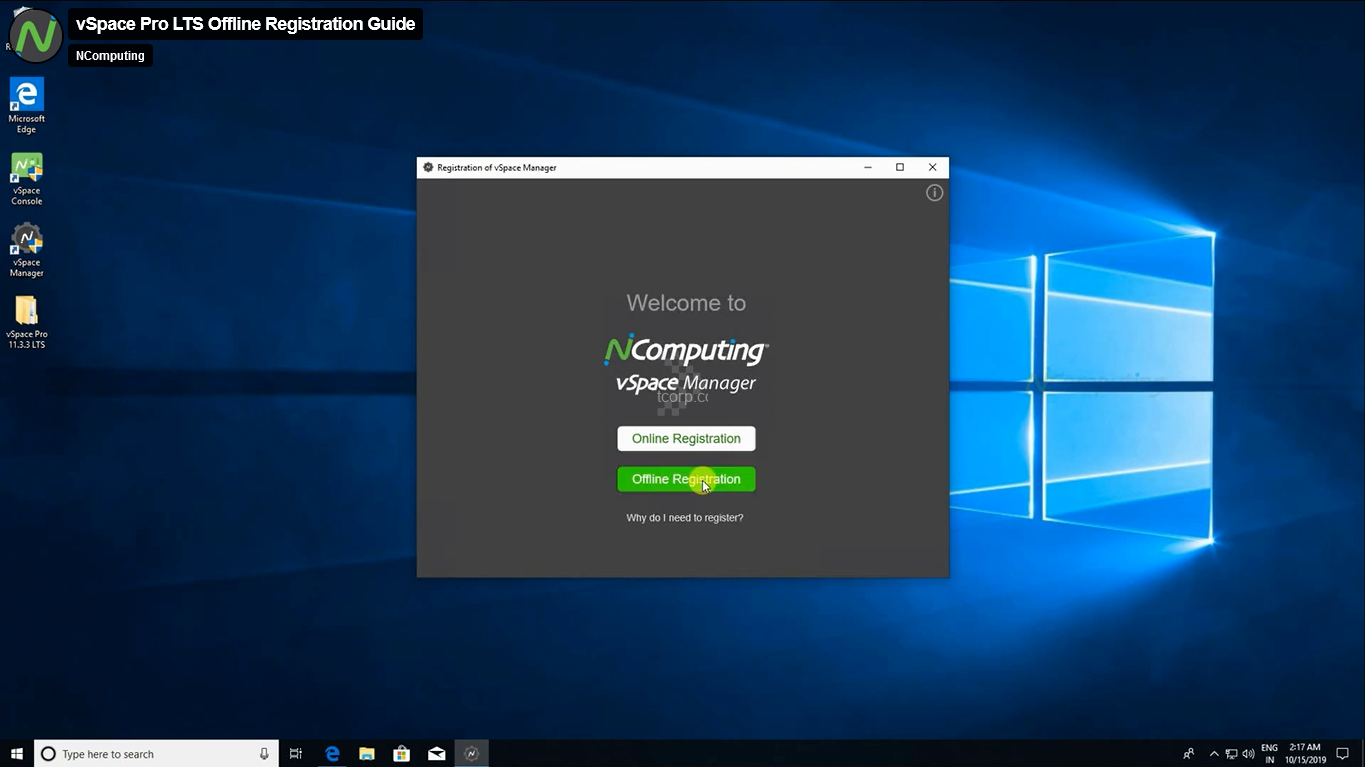Open the 'Why do I need to register?' link
The width and height of the screenshot is (1365, 767).
point(685,518)
